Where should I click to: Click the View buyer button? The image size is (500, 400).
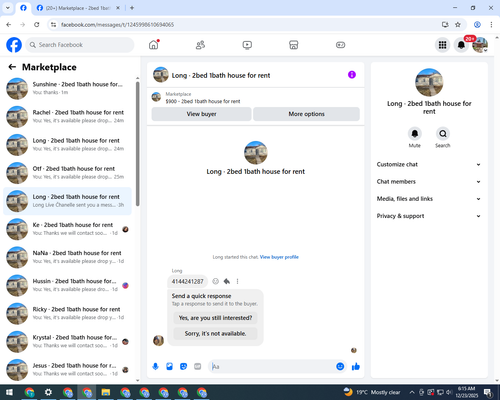201,114
